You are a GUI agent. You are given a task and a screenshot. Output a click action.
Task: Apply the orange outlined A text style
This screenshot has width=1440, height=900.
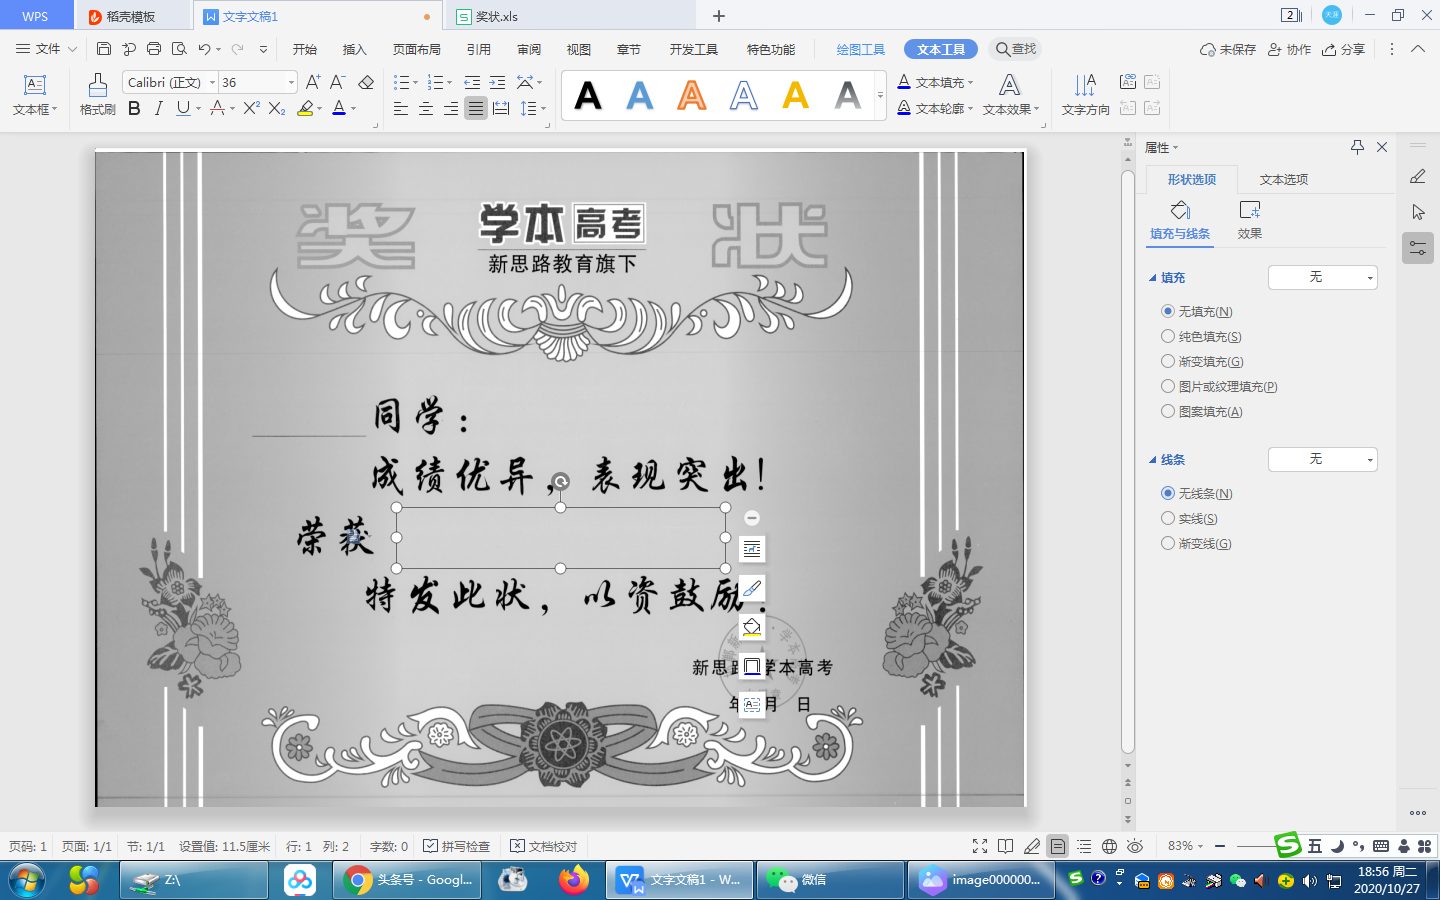point(692,95)
